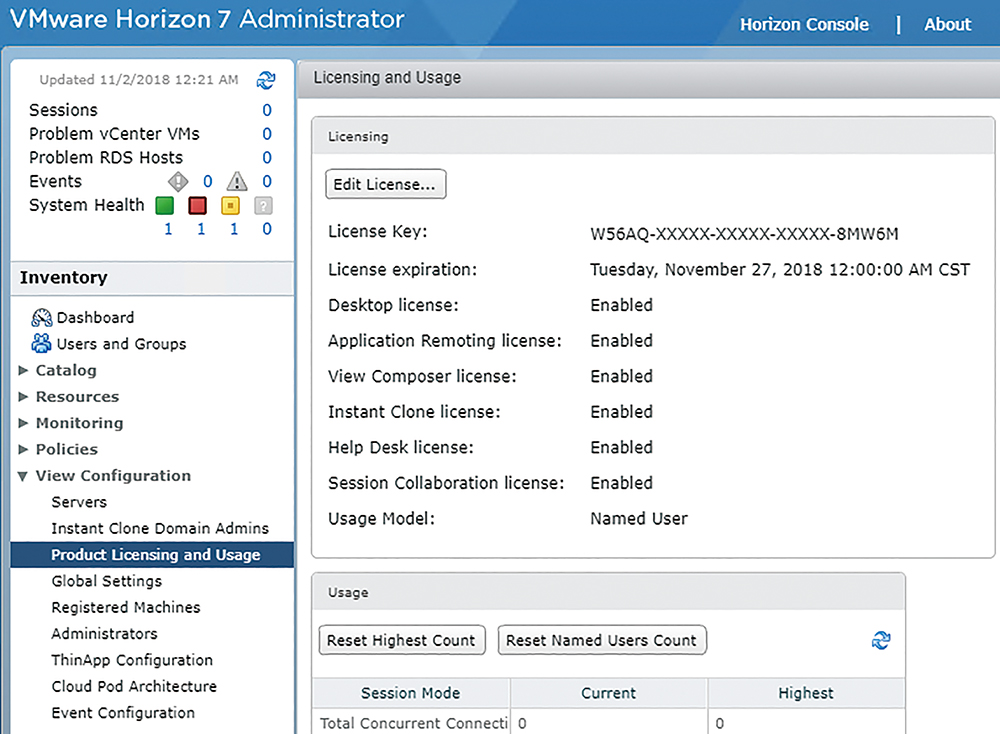1000x734 pixels.
Task: Open Dashboard via its gauge icon
Action: (41, 318)
